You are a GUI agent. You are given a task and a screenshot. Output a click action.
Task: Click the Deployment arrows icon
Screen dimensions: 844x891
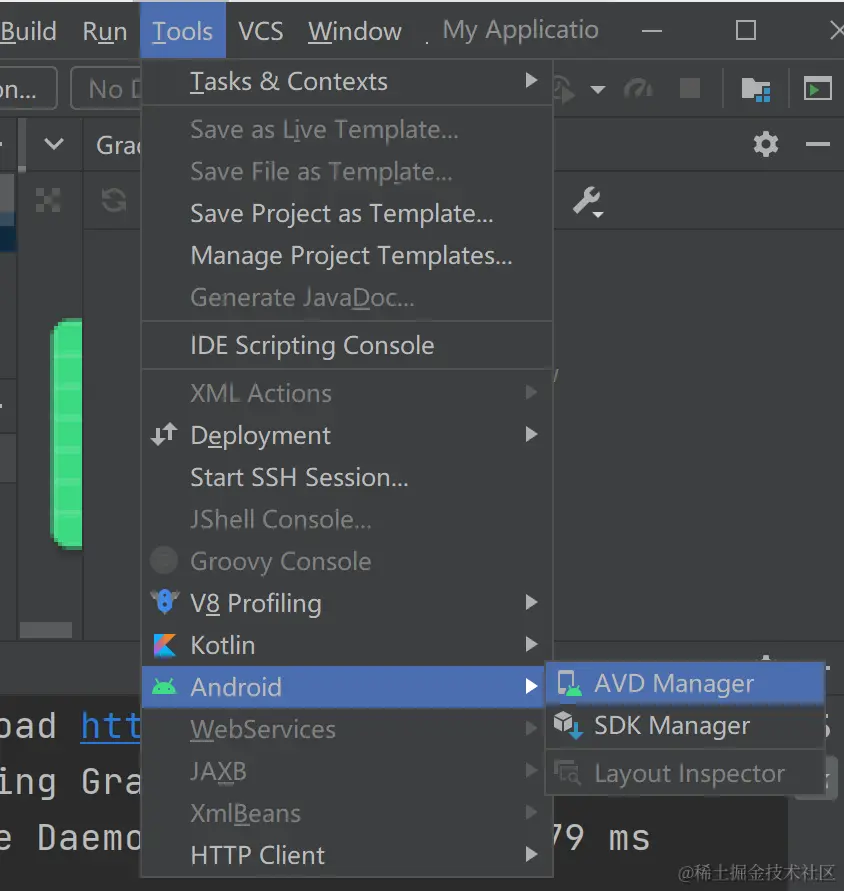pyautogui.click(x=164, y=435)
